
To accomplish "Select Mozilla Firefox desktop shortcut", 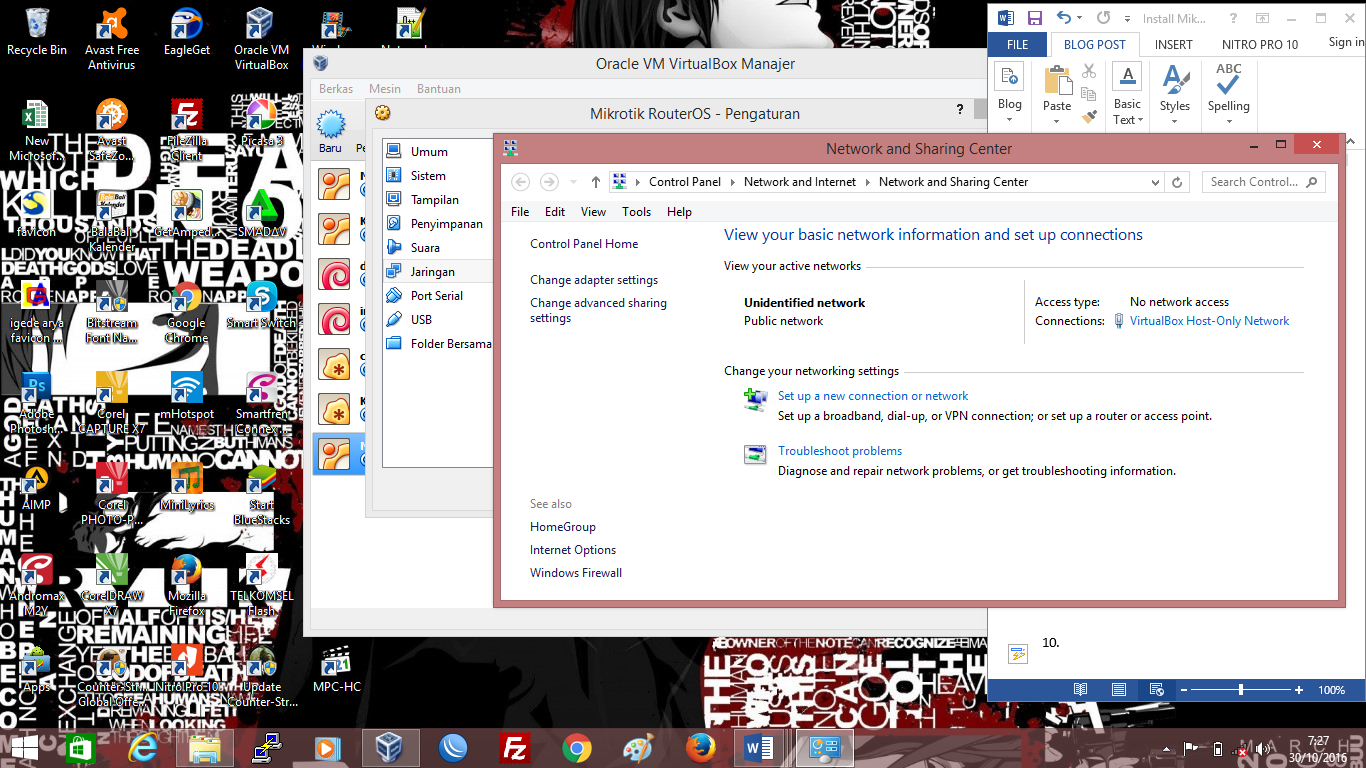I will (x=186, y=586).
